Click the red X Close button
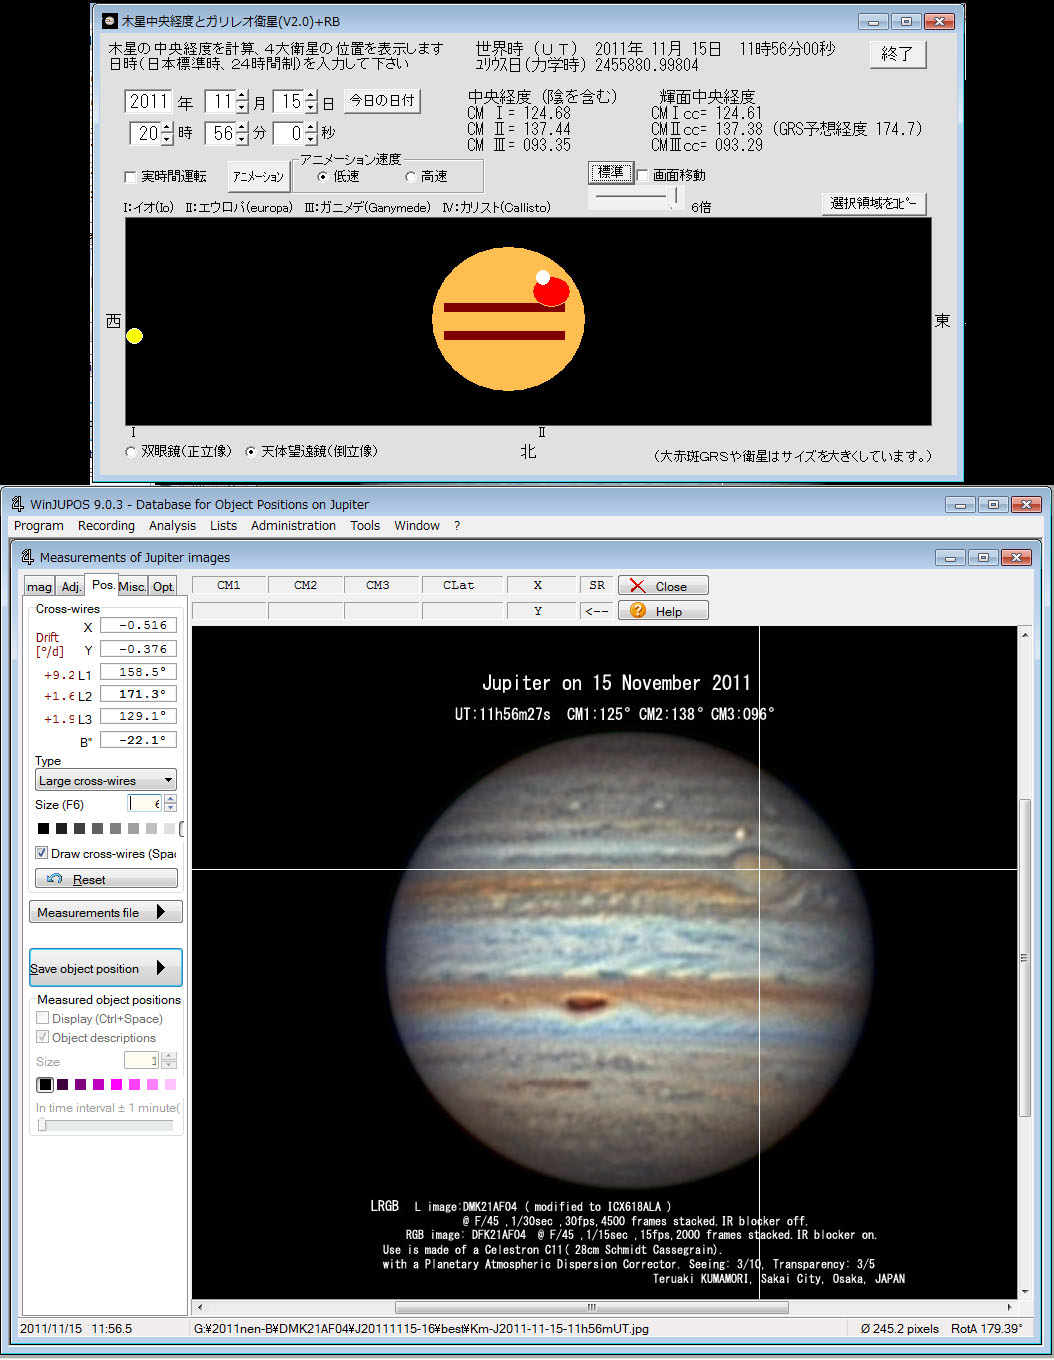Screen dimensions: 1054x1360 (662, 586)
